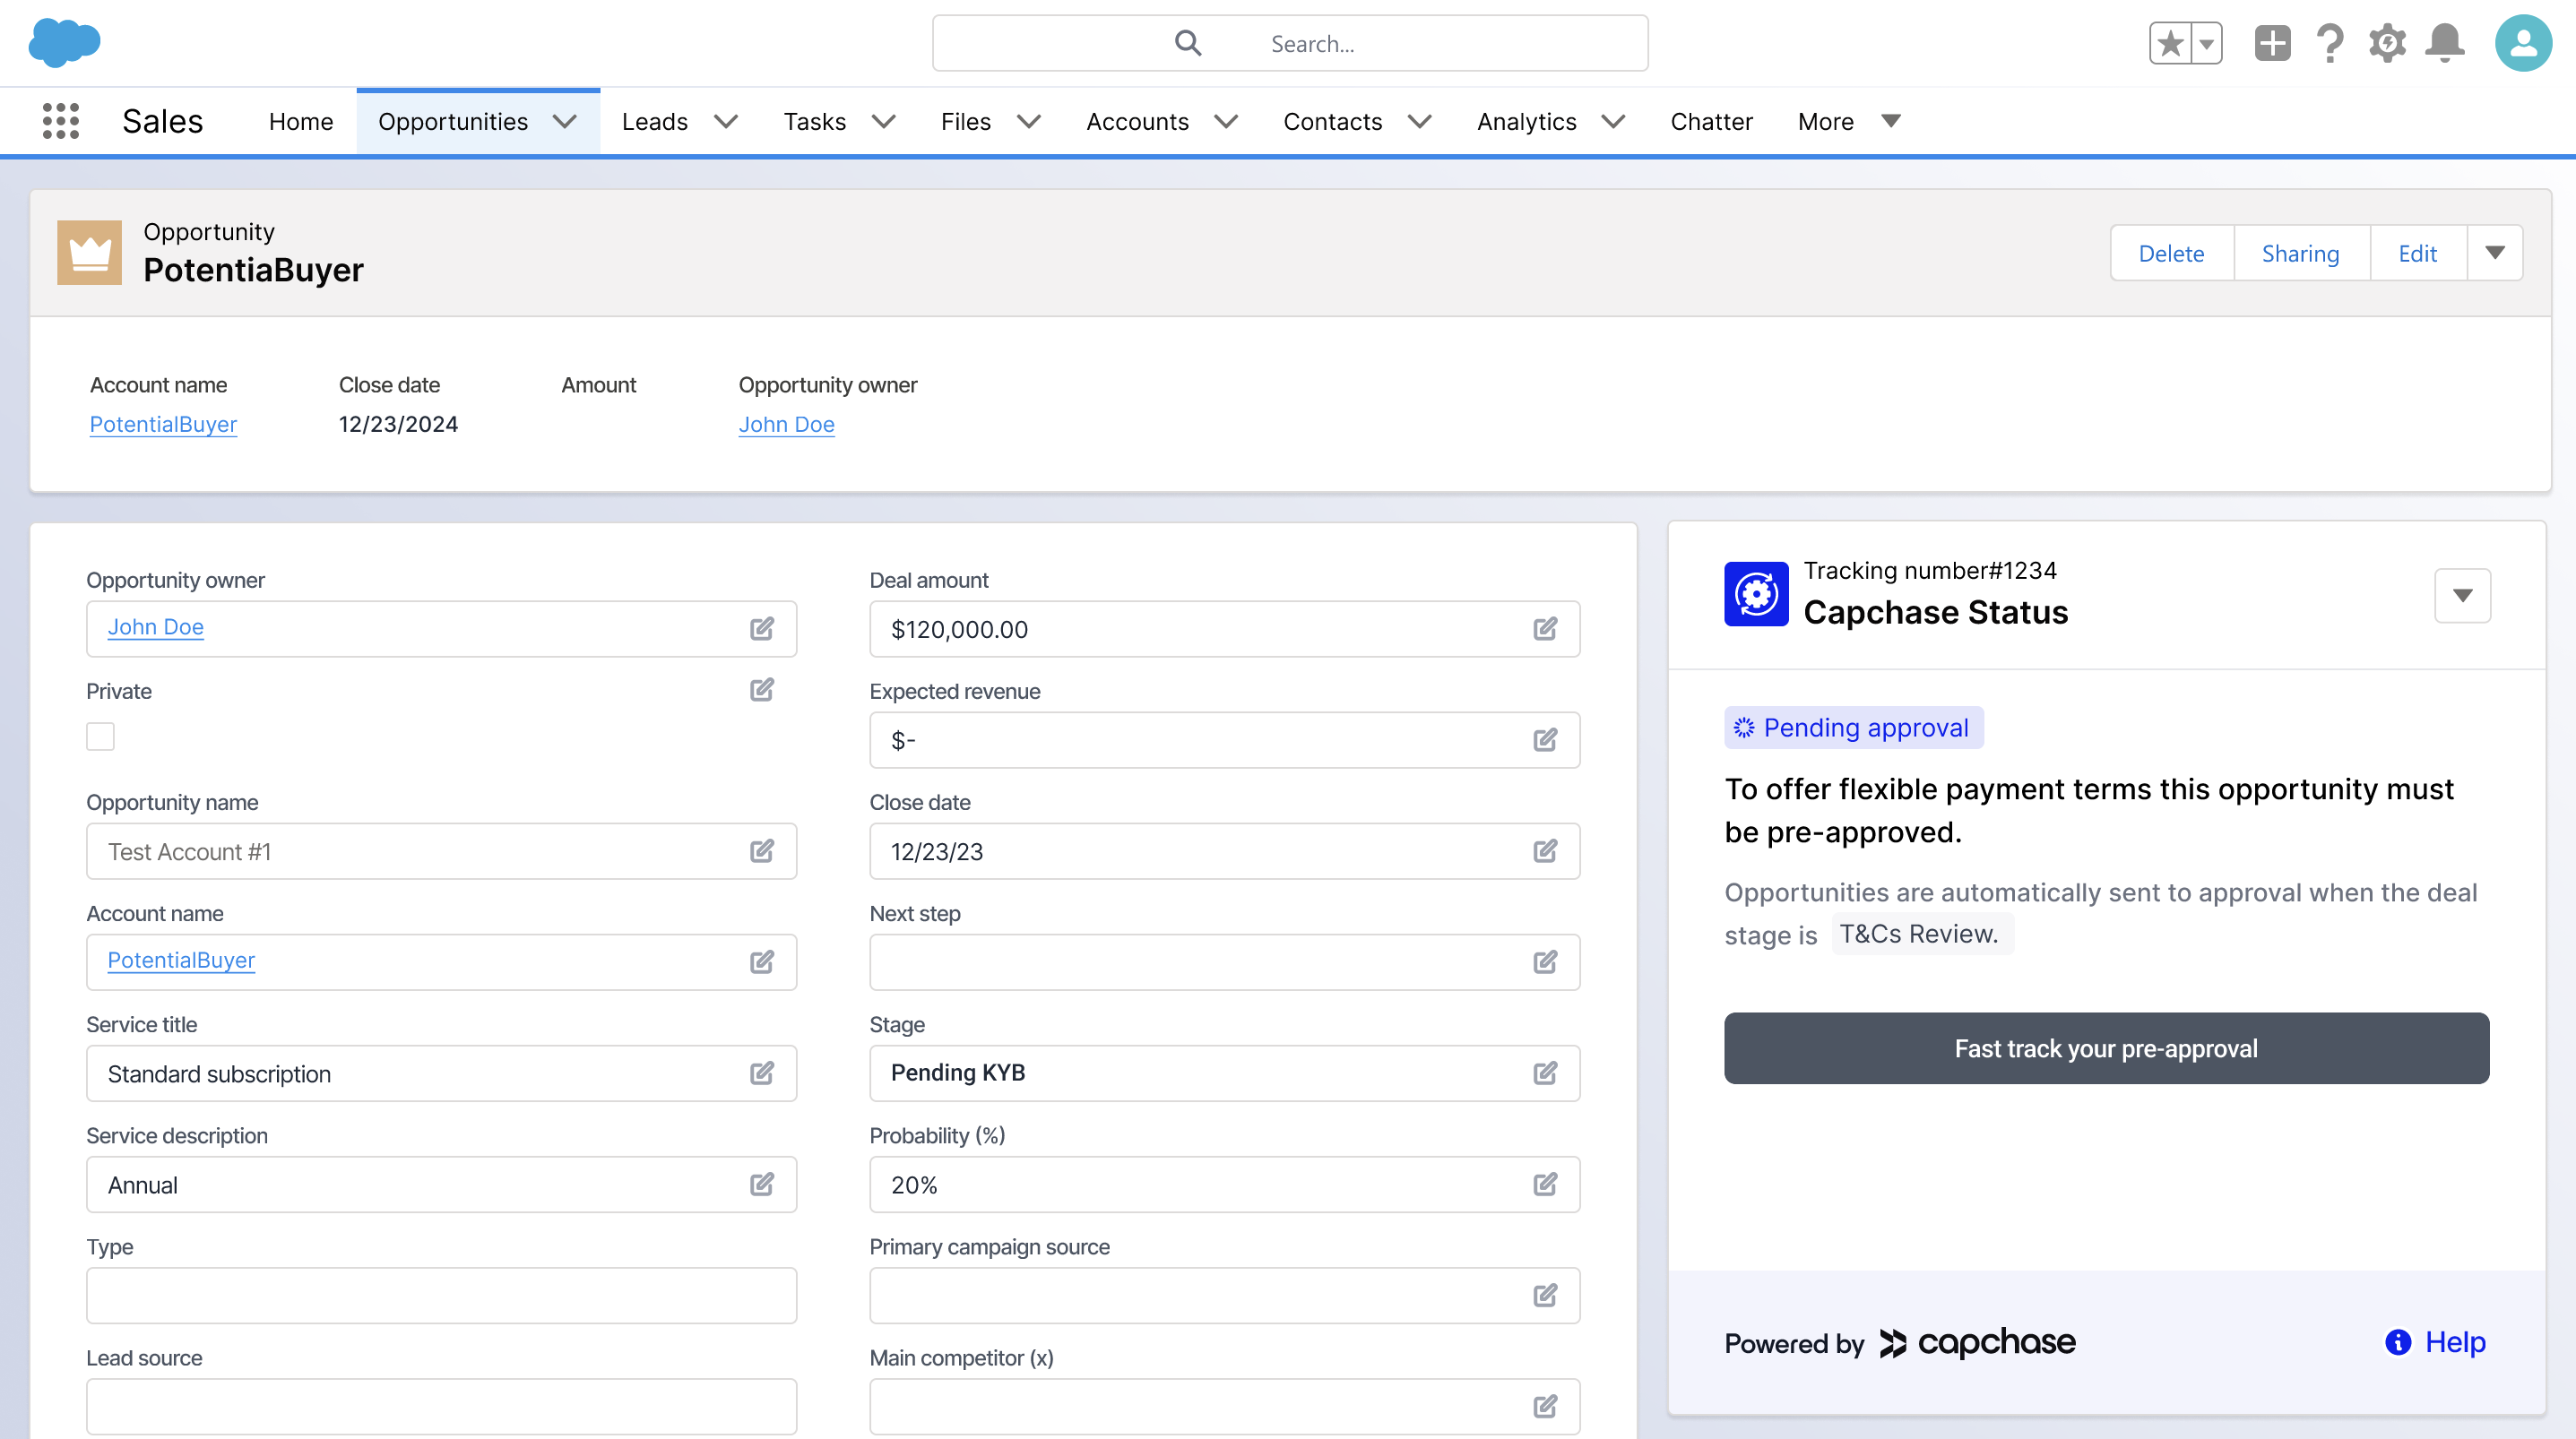Open the help question mark icon
This screenshot has height=1439, width=2576.
(x=2329, y=43)
